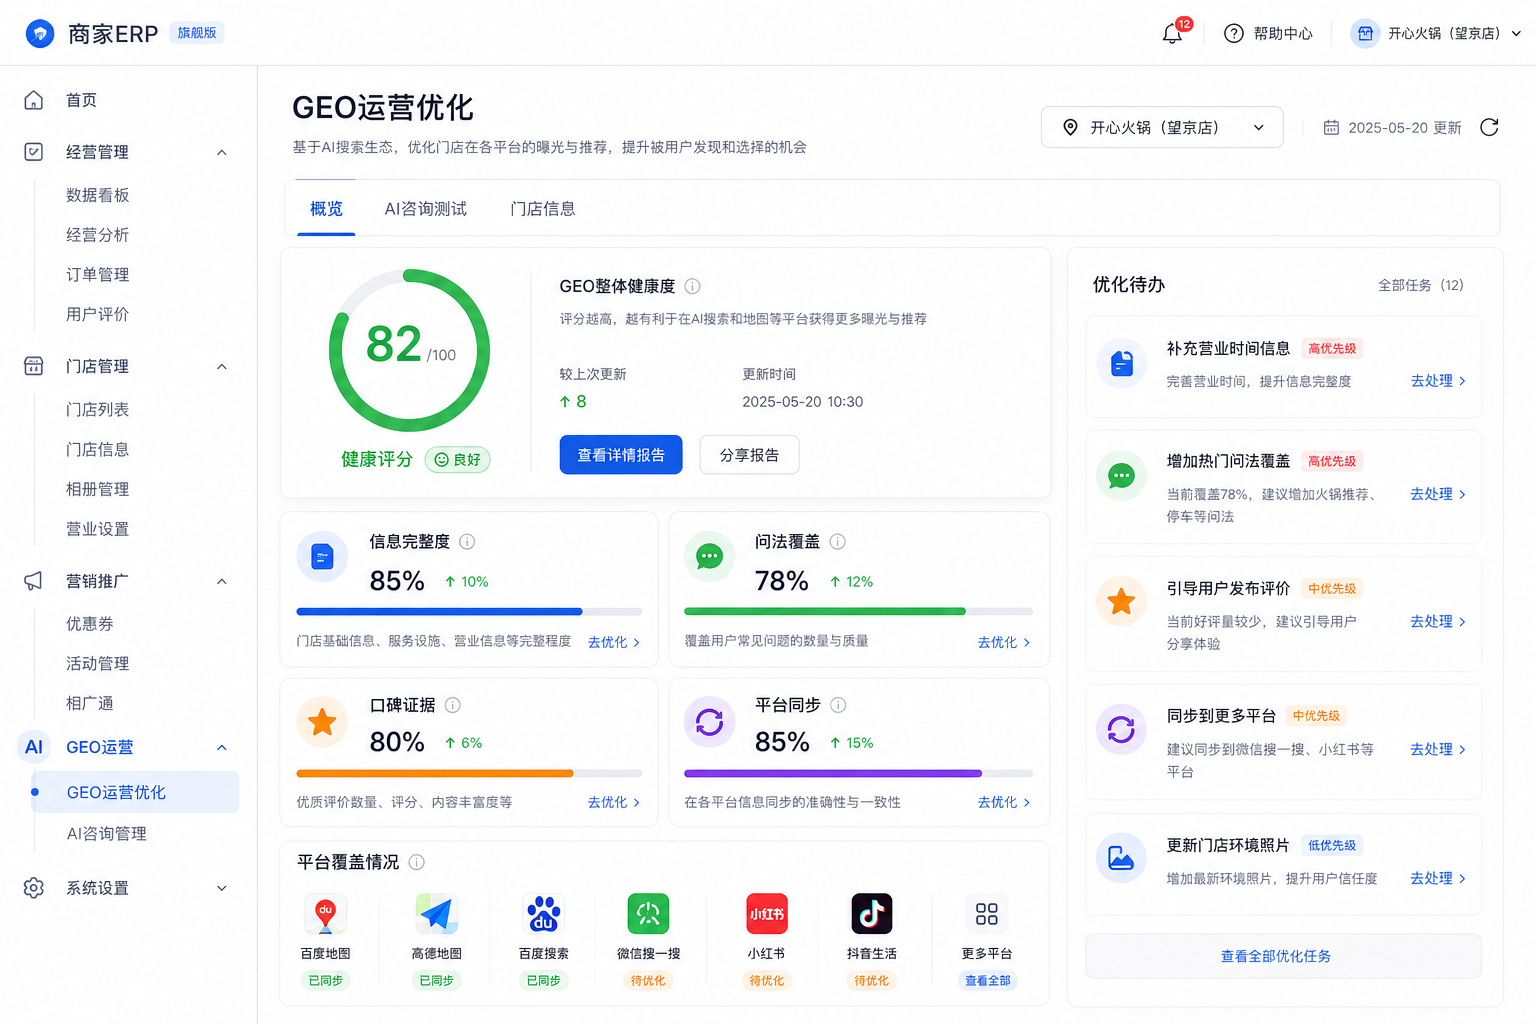The width and height of the screenshot is (1536, 1024).
Task: Click the help center question icon
Action: 1234,34
